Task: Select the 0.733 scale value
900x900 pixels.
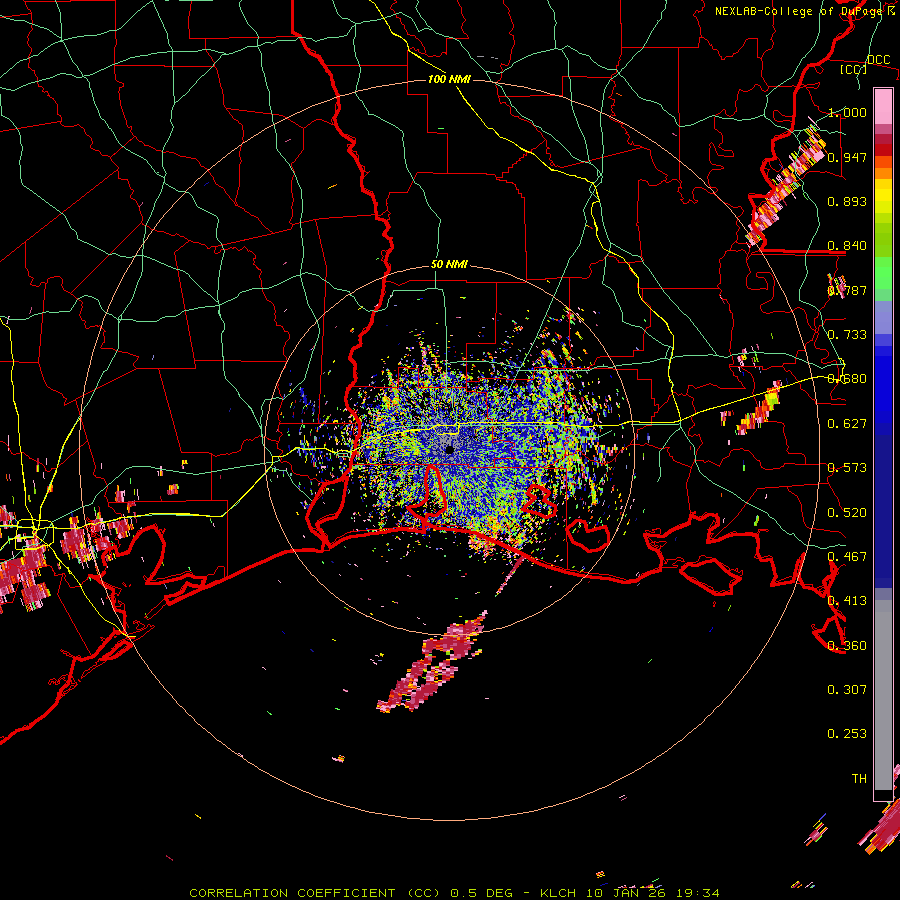Action: click(847, 335)
